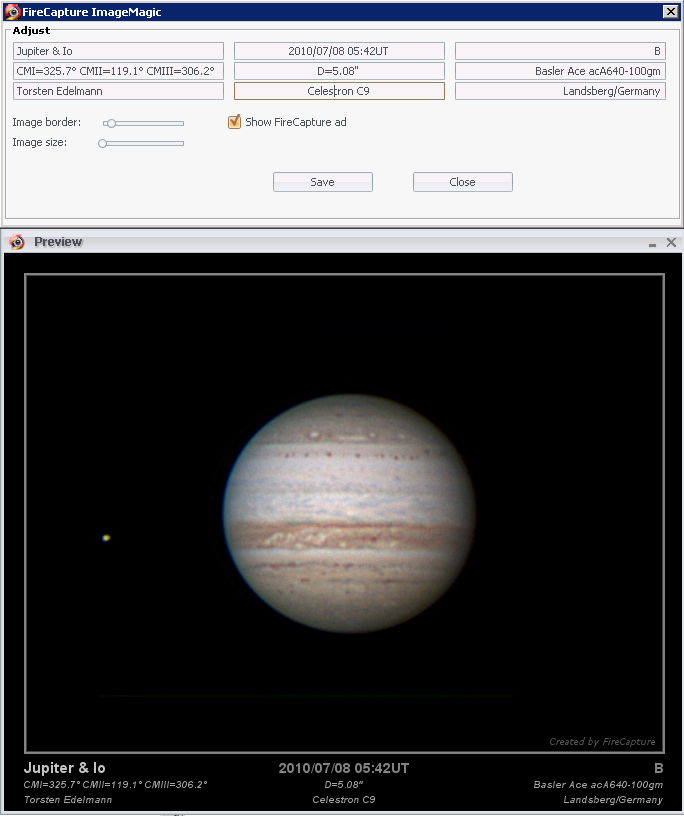The height and width of the screenshot is (816, 684).
Task: Click the Preview window title text
Action: [x=58, y=242]
